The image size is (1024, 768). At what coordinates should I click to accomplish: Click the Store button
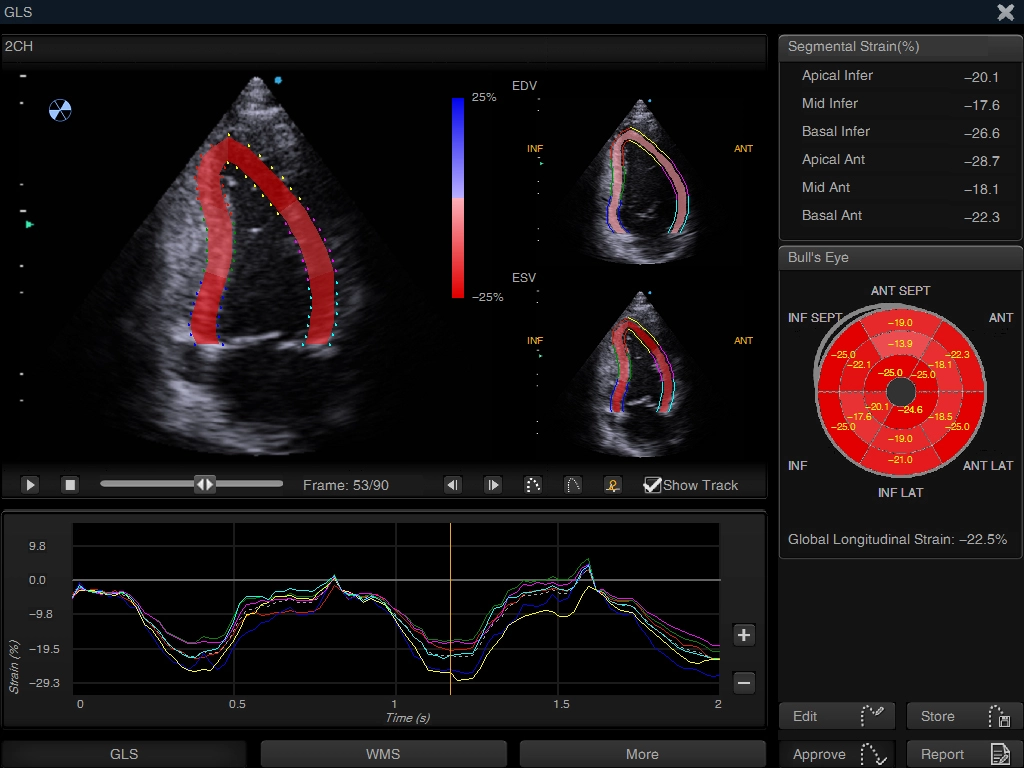tap(965, 716)
